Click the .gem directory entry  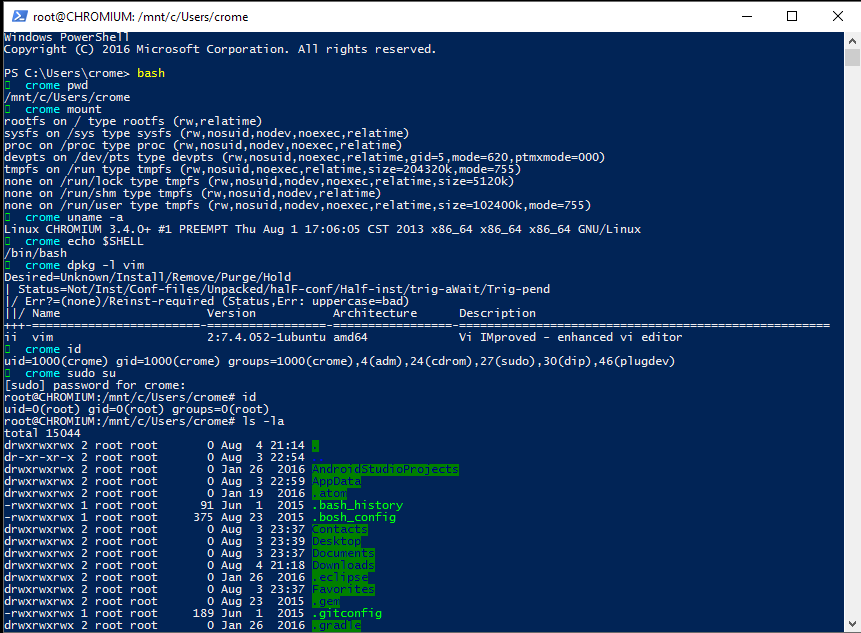pos(326,602)
